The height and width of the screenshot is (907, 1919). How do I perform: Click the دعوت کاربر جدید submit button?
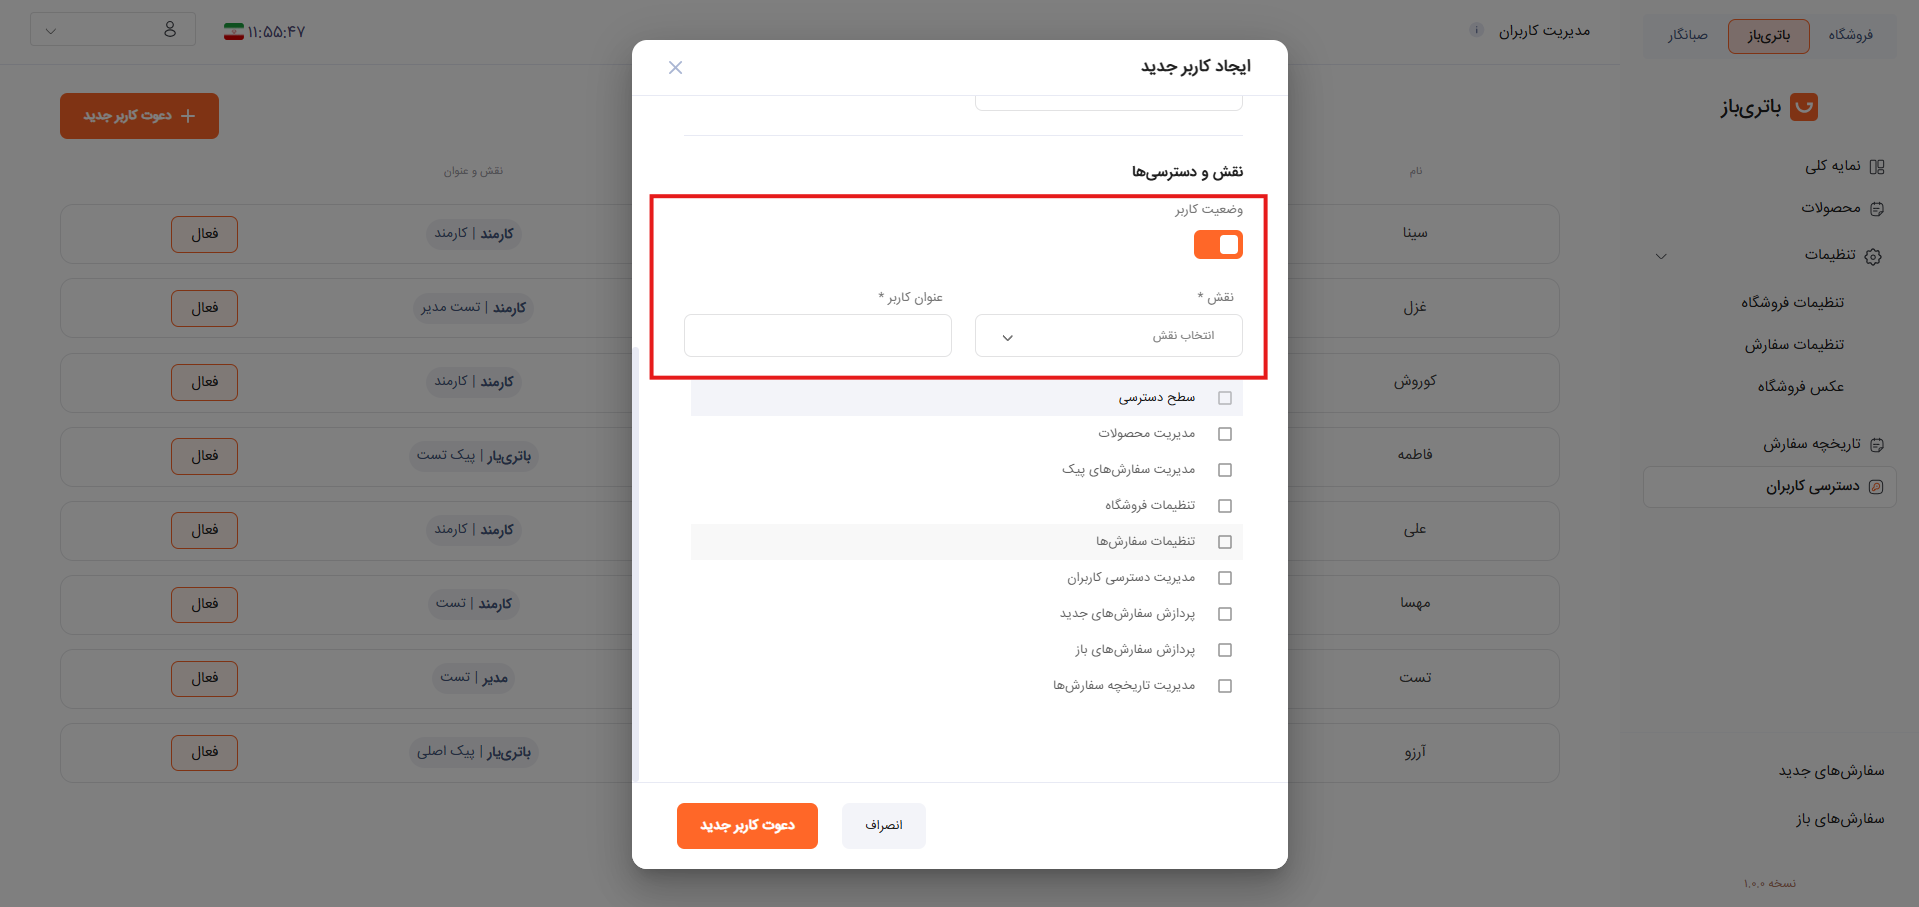tap(747, 826)
